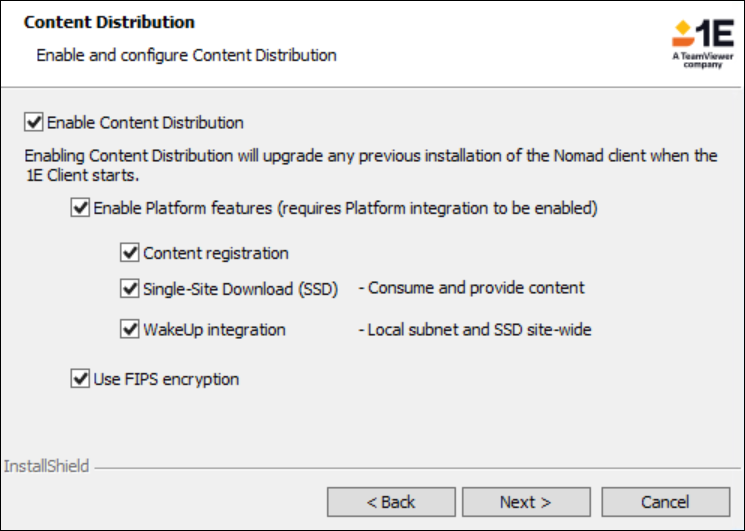Click the 'Use FIPS encryption' label text
The image size is (745, 531).
(166, 379)
